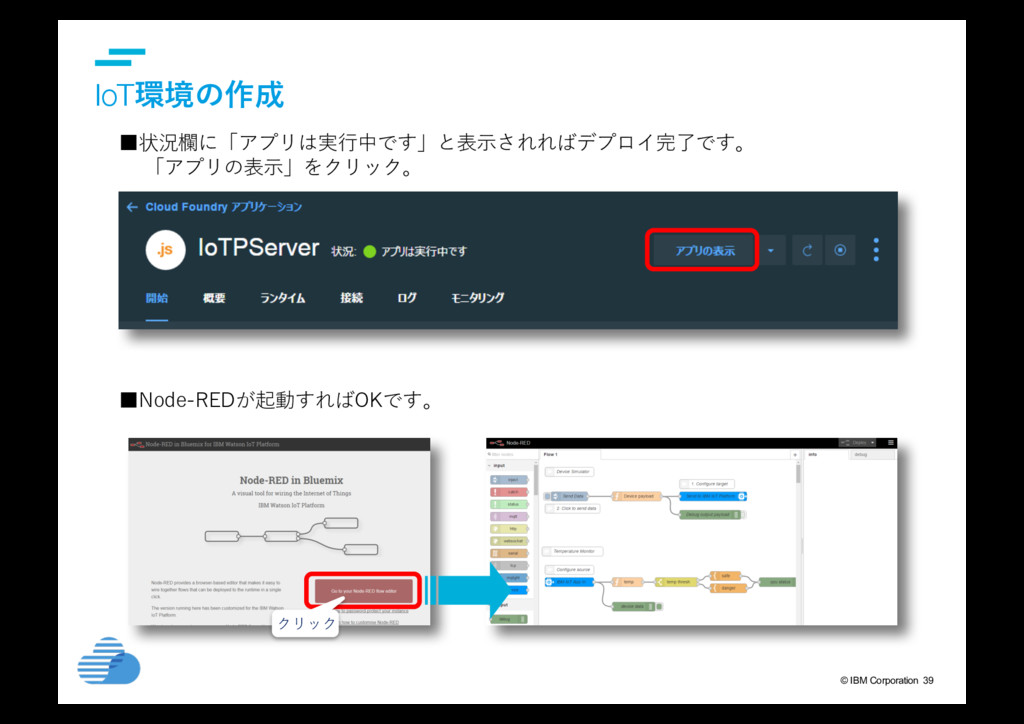Viewport: 1024px width, 724px height.
Task: Select the Send Data node
Action: coord(571,497)
